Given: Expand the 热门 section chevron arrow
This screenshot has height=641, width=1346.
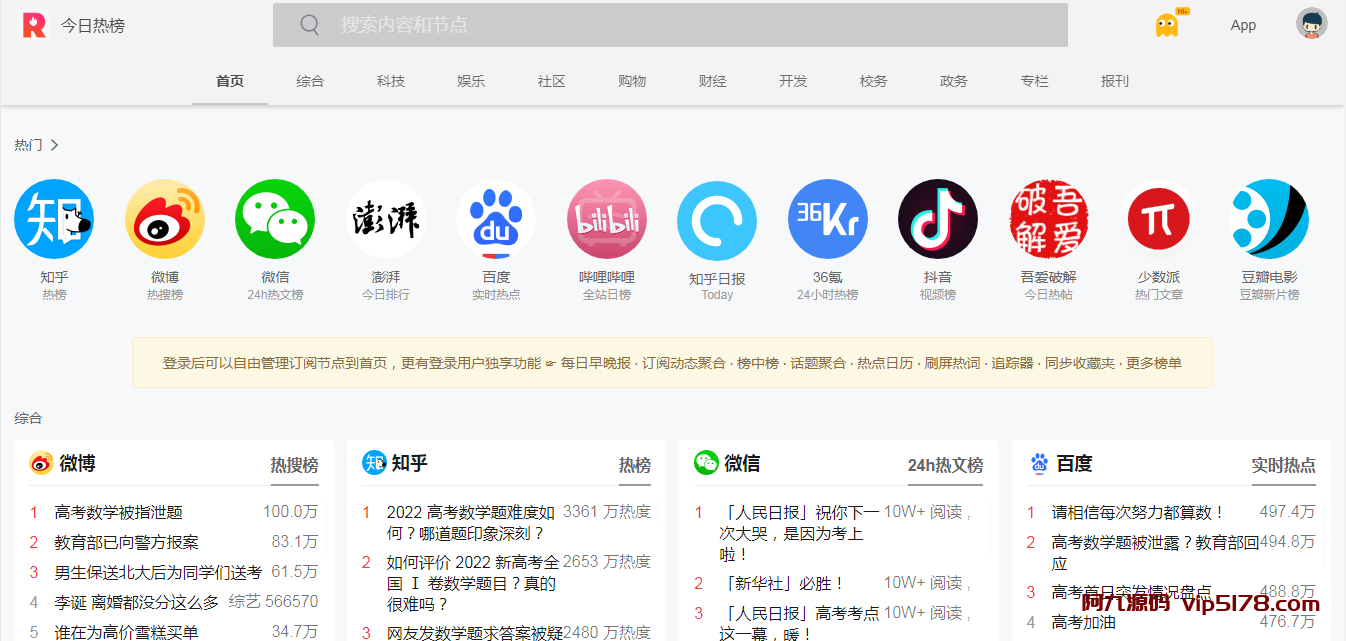Looking at the screenshot, I should [55, 145].
